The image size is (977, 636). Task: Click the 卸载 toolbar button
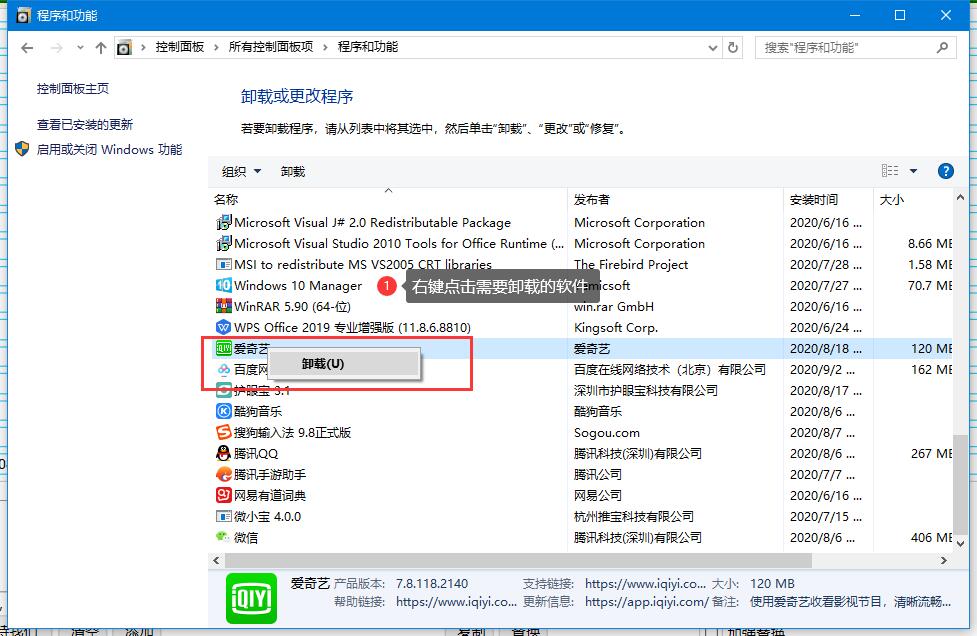(293, 171)
